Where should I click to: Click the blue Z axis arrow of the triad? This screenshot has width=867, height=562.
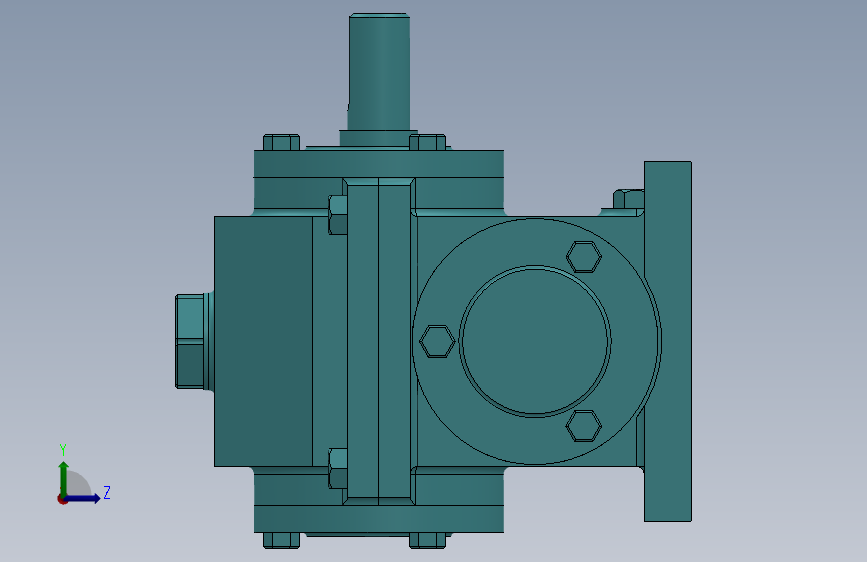click(84, 498)
